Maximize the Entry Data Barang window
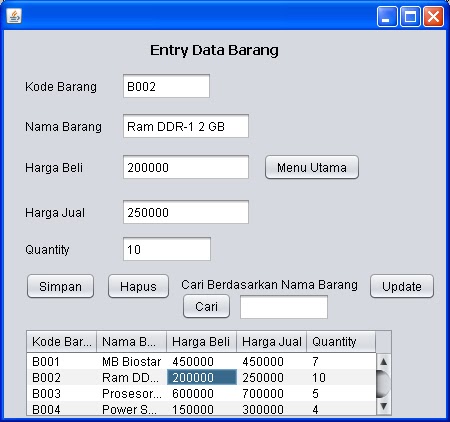Viewport: 450px width, 422px height. coord(410,16)
